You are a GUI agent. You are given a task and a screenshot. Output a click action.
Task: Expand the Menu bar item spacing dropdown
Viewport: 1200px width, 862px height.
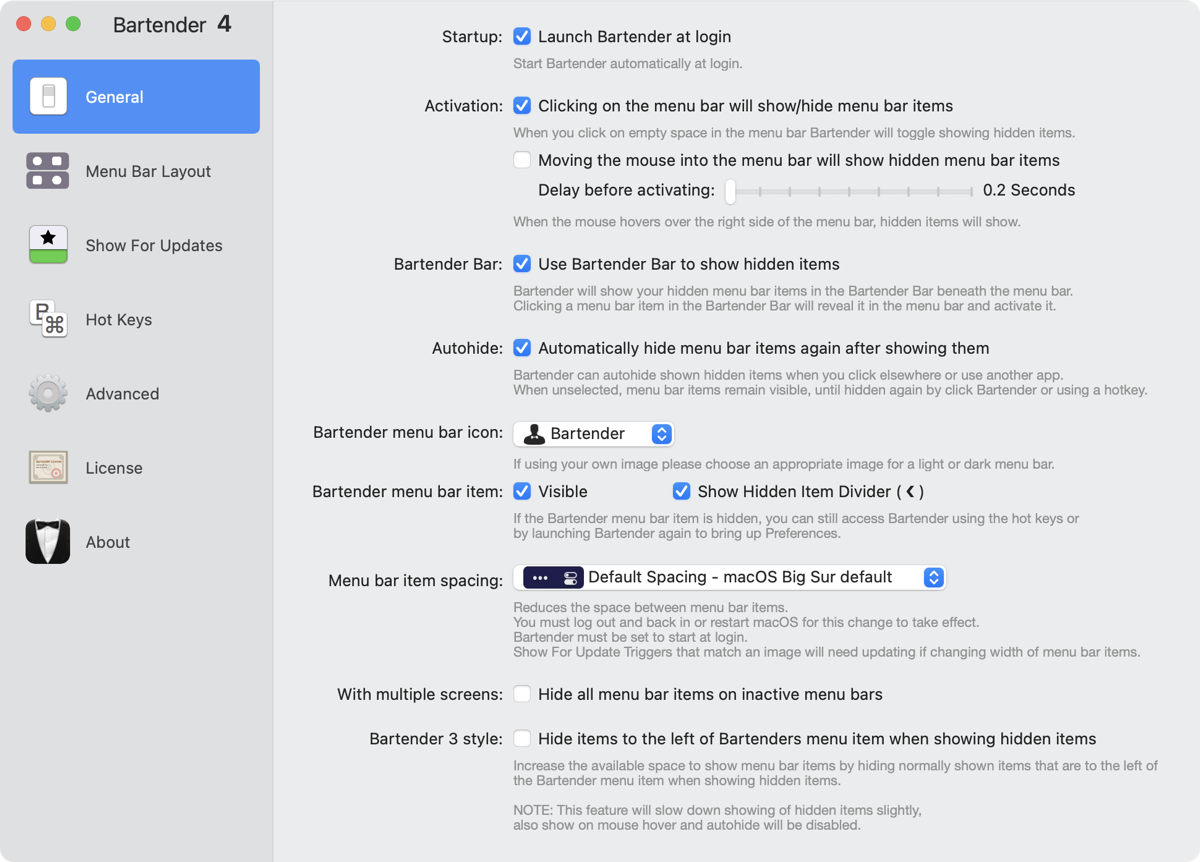click(x=730, y=577)
